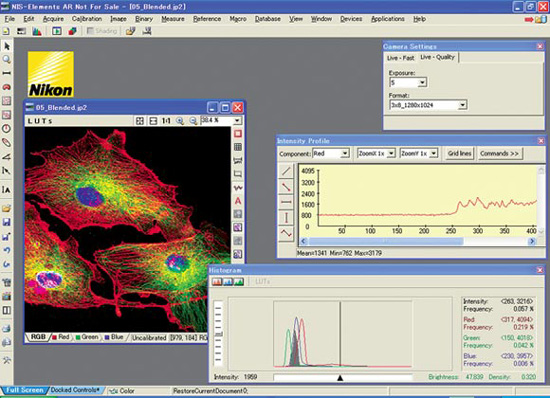Viewport: 550px width, 398px height.
Task: Click the histogram intensity slider triangle marker
Action: tap(340, 378)
